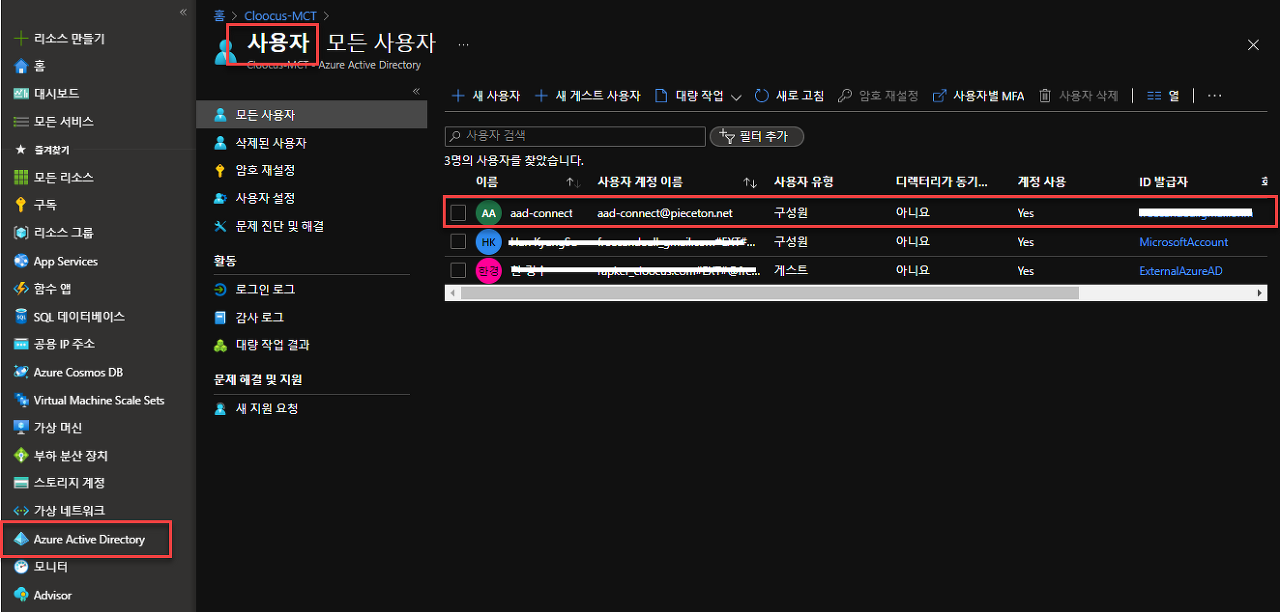Click the Azure Active Directory pyramid icon

[x=21, y=539]
